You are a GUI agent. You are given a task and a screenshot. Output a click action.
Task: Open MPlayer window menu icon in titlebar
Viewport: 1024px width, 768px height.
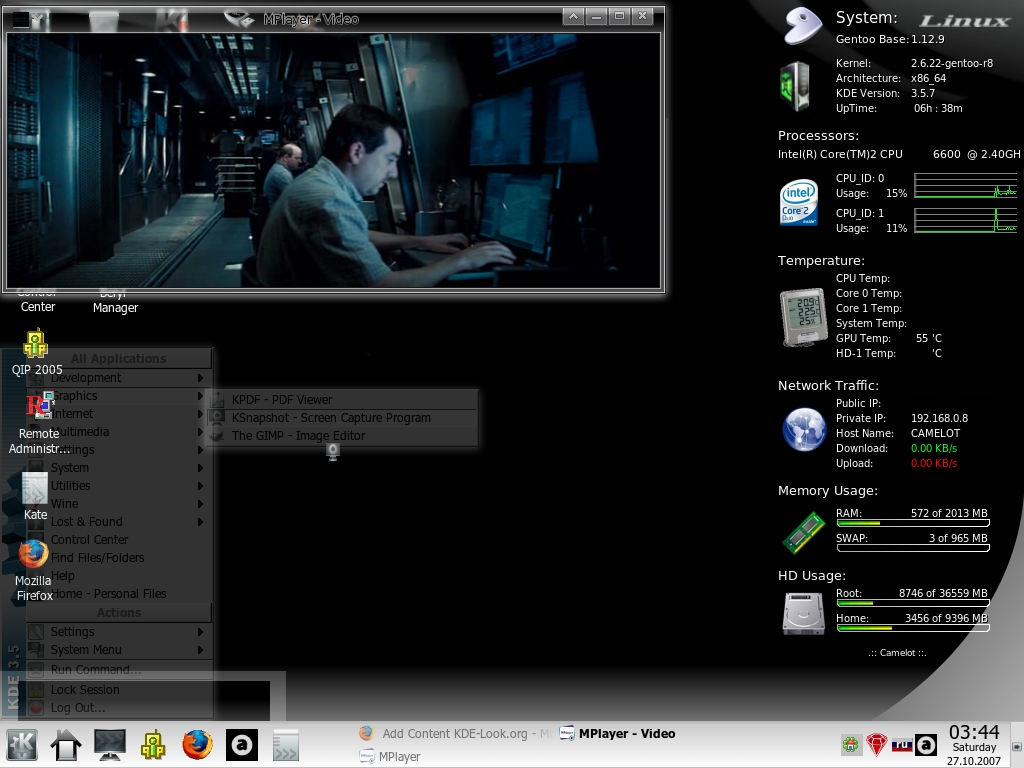tap(21, 20)
